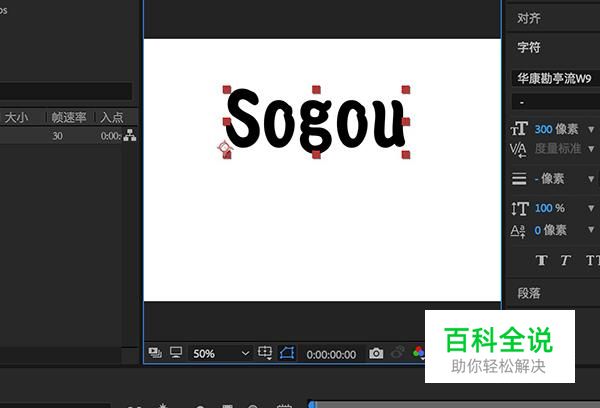
Task: Click the right-middle red handle of Sogou
Action: click(x=406, y=122)
